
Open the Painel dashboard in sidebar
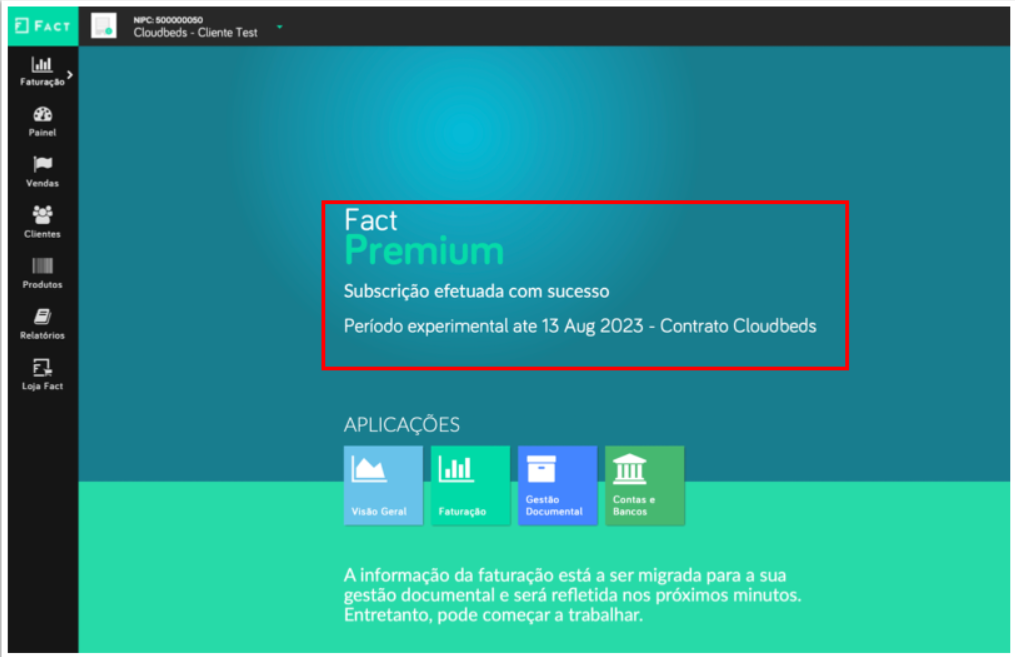coord(42,122)
